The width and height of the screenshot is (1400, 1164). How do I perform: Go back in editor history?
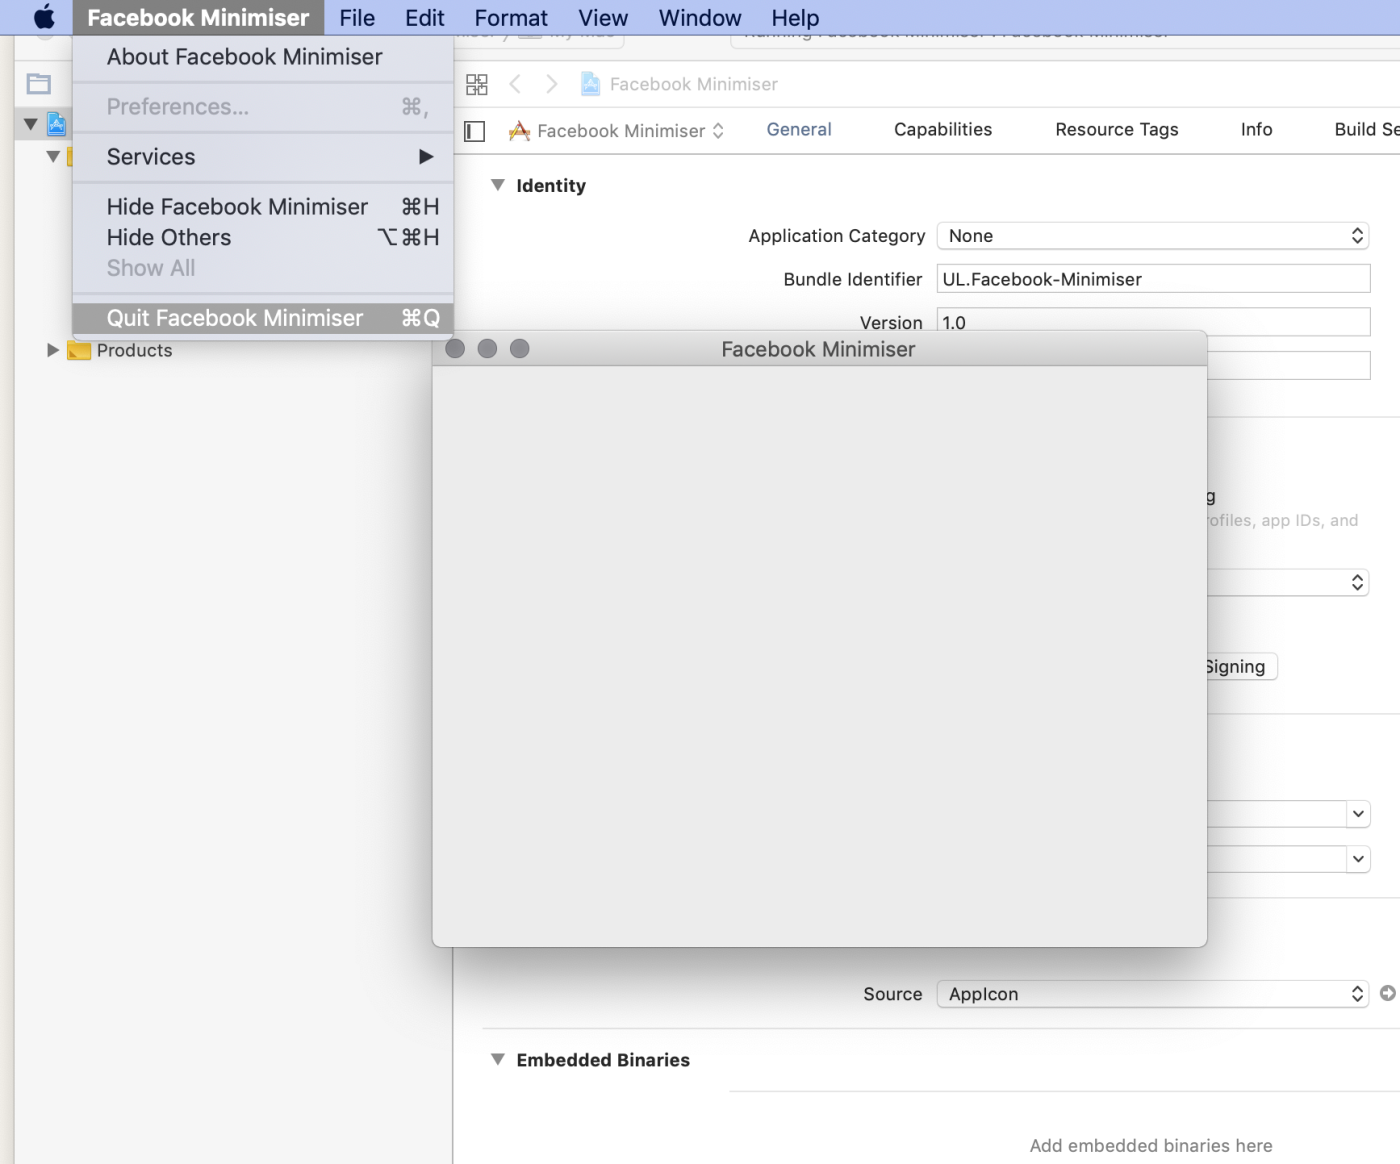515,84
